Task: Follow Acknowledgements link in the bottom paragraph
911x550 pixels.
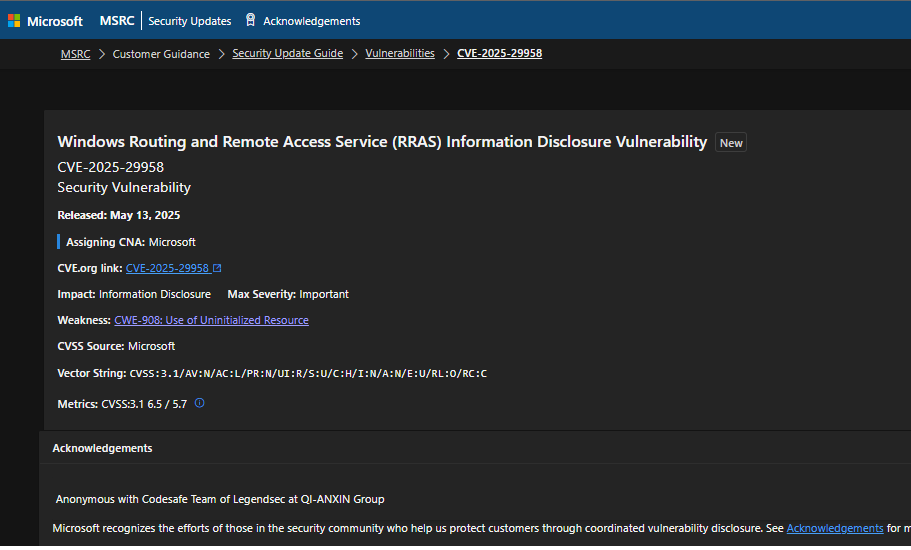Action: [x=834, y=528]
